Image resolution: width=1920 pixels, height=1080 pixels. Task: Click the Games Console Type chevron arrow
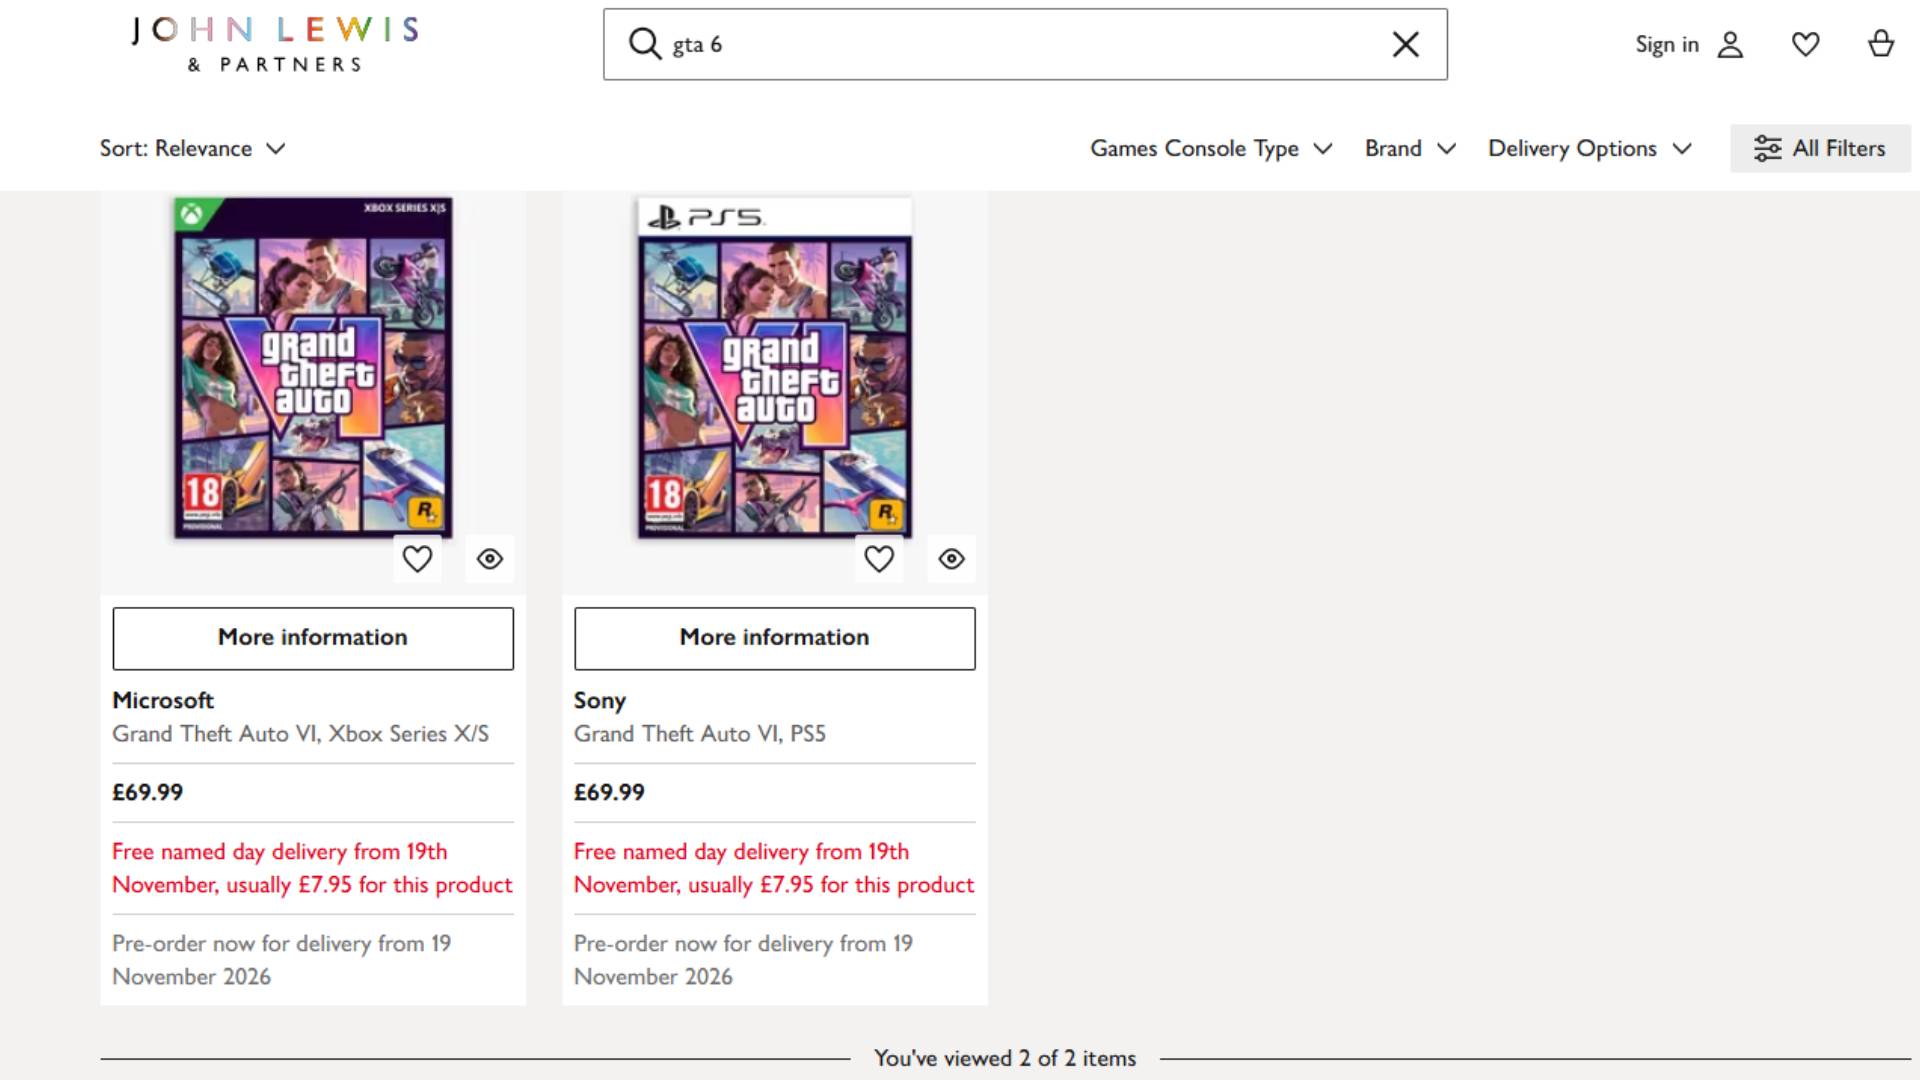[1323, 149]
